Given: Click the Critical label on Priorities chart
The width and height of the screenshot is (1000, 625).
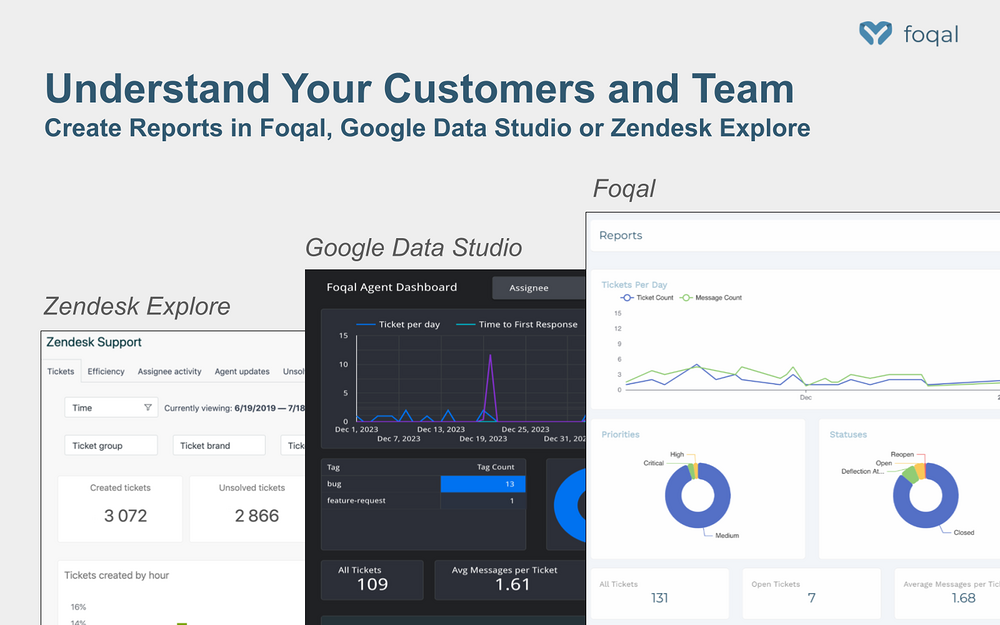Looking at the screenshot, I should point(653,463).
